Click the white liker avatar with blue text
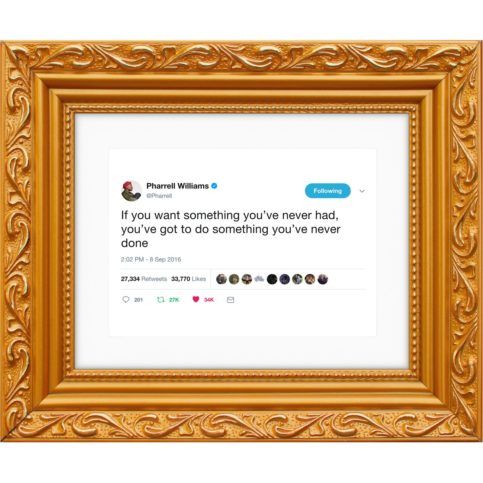This screenshot has height=483, width=483. pos(259,279)
